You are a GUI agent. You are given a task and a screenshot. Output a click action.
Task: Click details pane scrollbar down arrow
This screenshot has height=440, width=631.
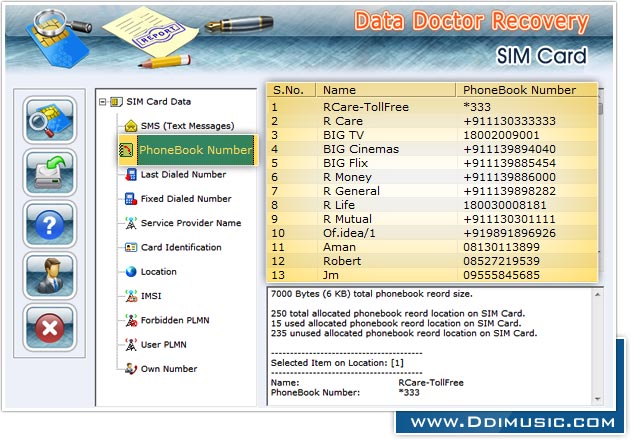click(x=598, y=399)
